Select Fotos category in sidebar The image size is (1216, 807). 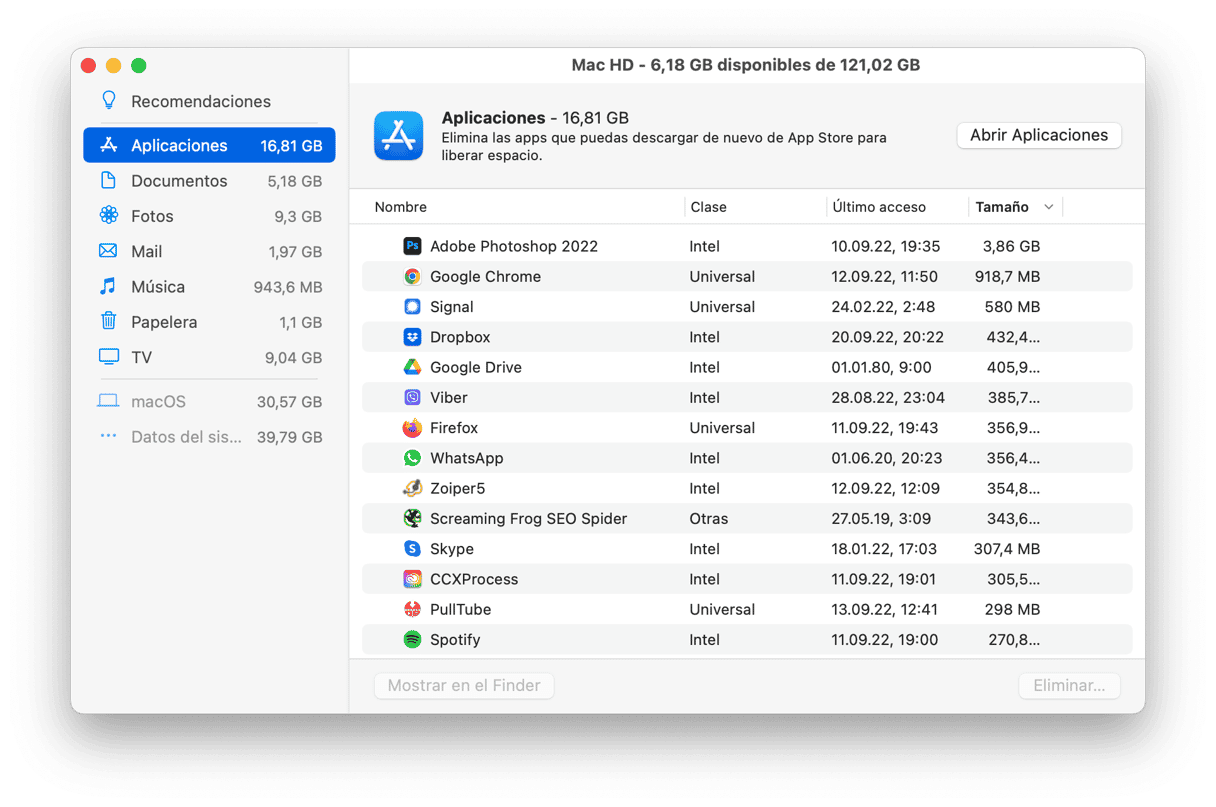point(209,216)
